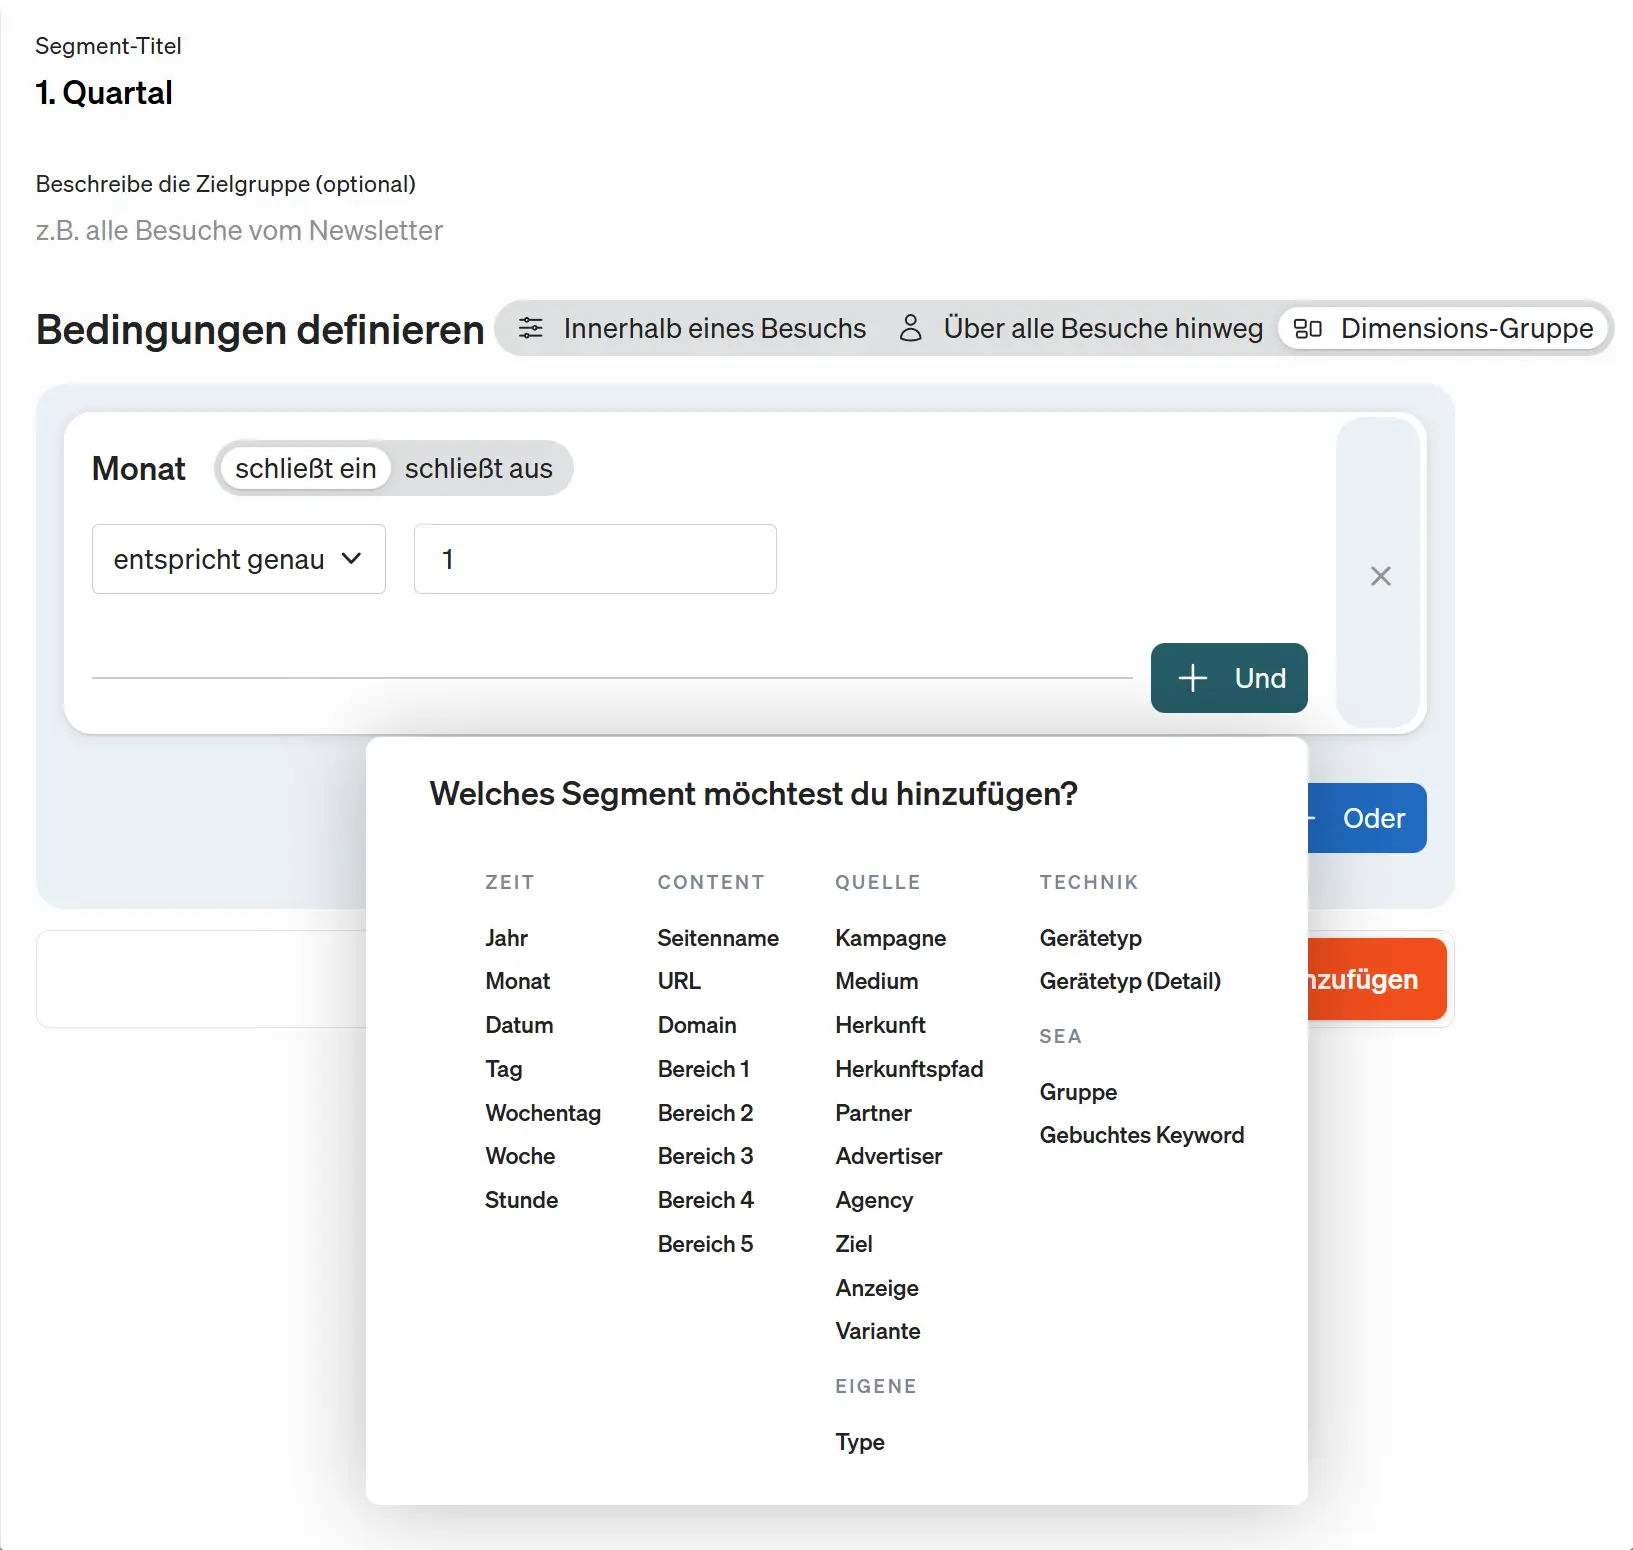Remove the Monat condition using the X icon
This screenshot has width=1633, height=1550.
[1380, 576]
